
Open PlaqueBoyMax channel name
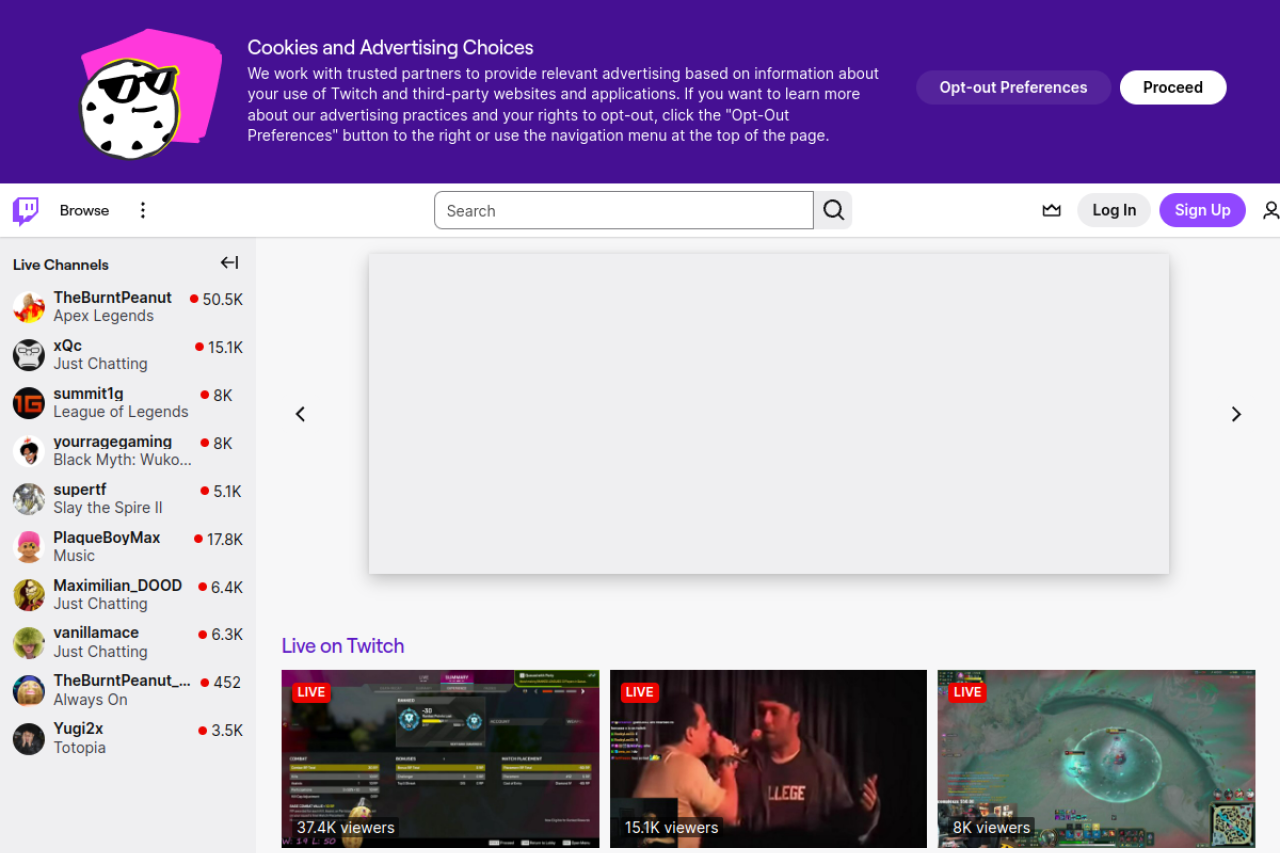point(107,538)
